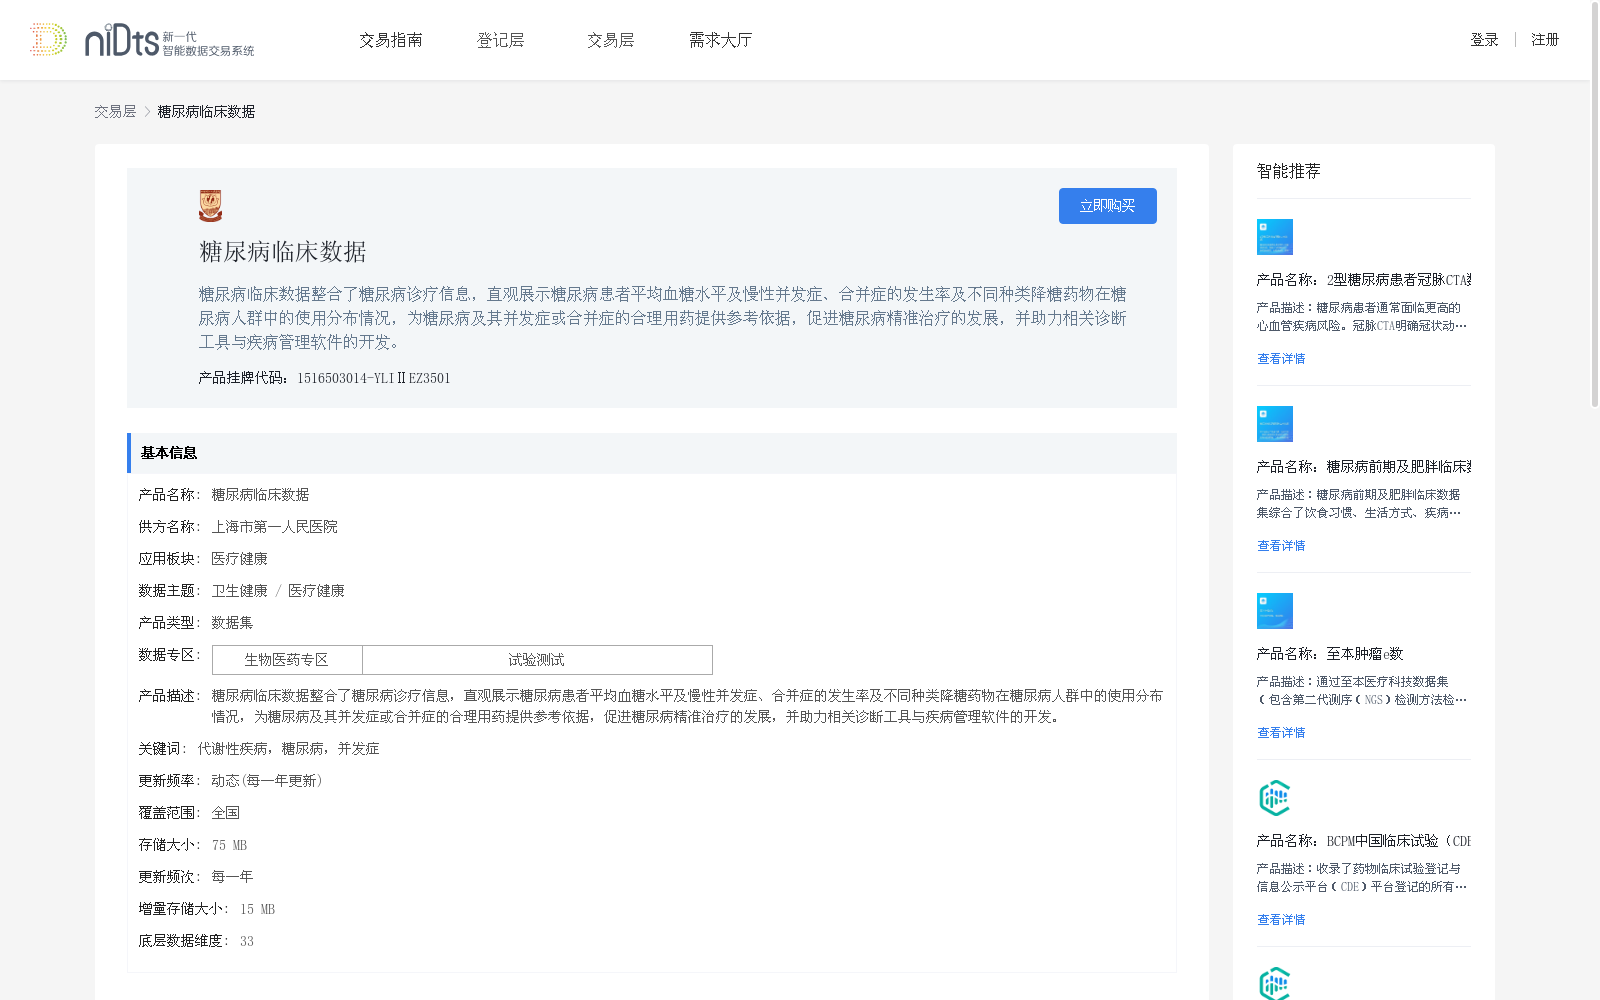Click data theme 卫生健康
Image resolution: width=1600 pixels, height=1000 pixels.
[x=240, y=591]
